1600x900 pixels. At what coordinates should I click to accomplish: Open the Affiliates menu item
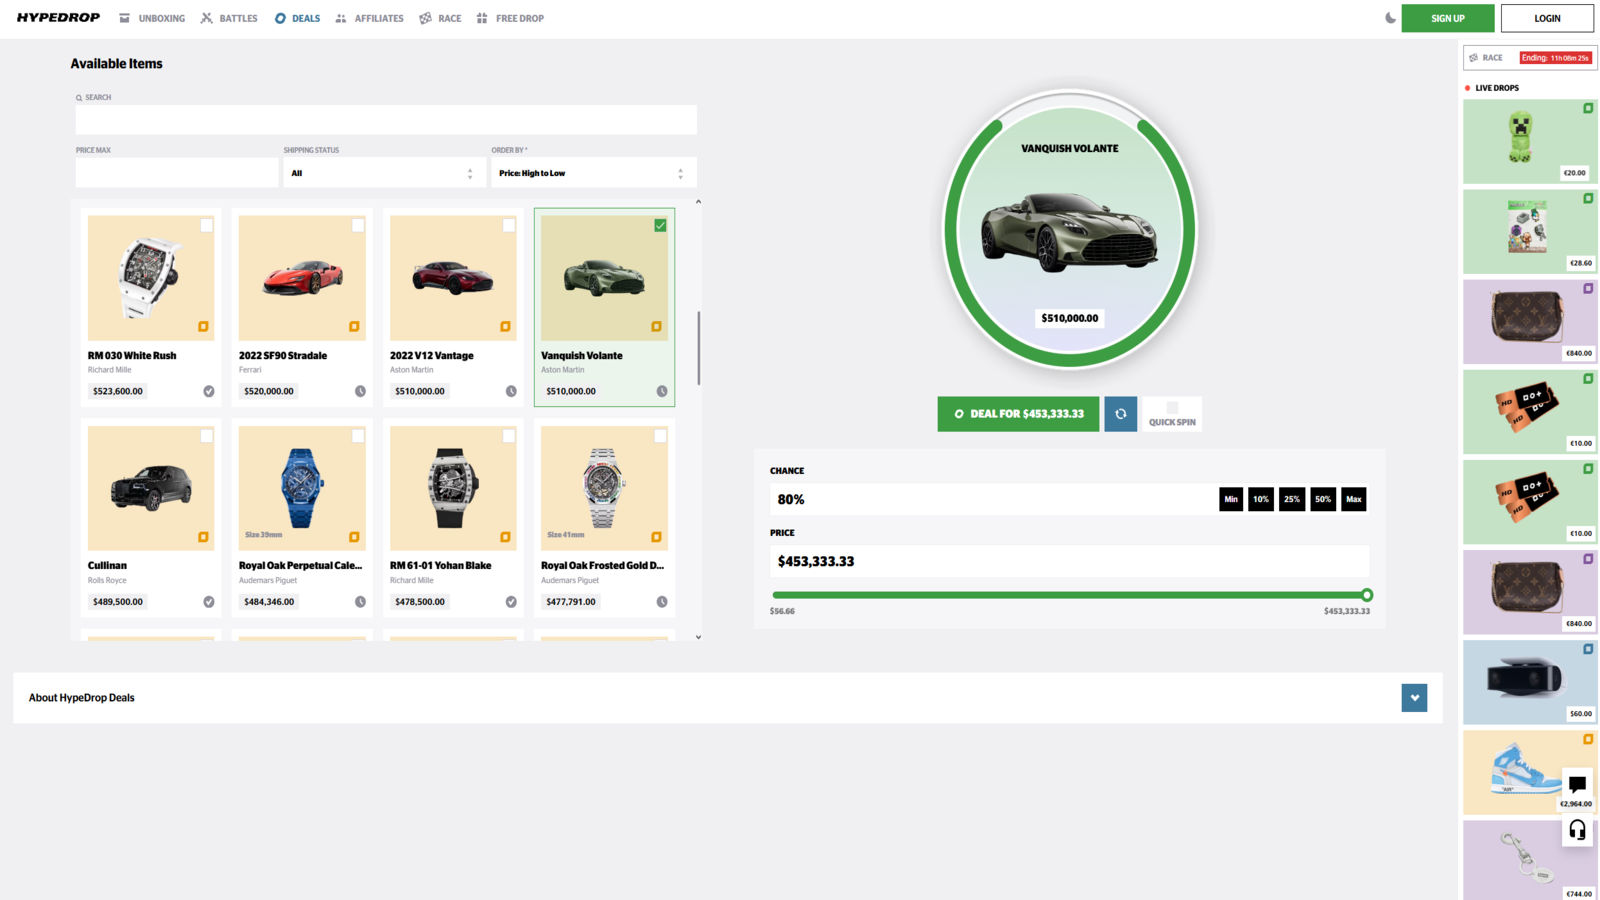pyautogui.click(x=369, y=18)
